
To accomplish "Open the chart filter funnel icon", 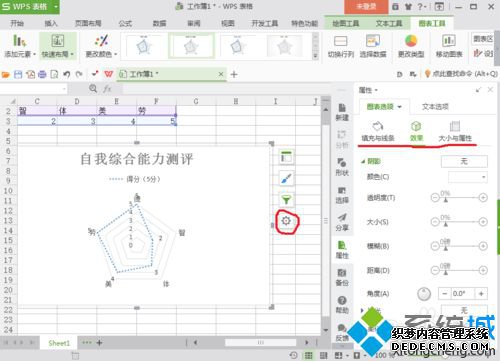I will (286, 199).
